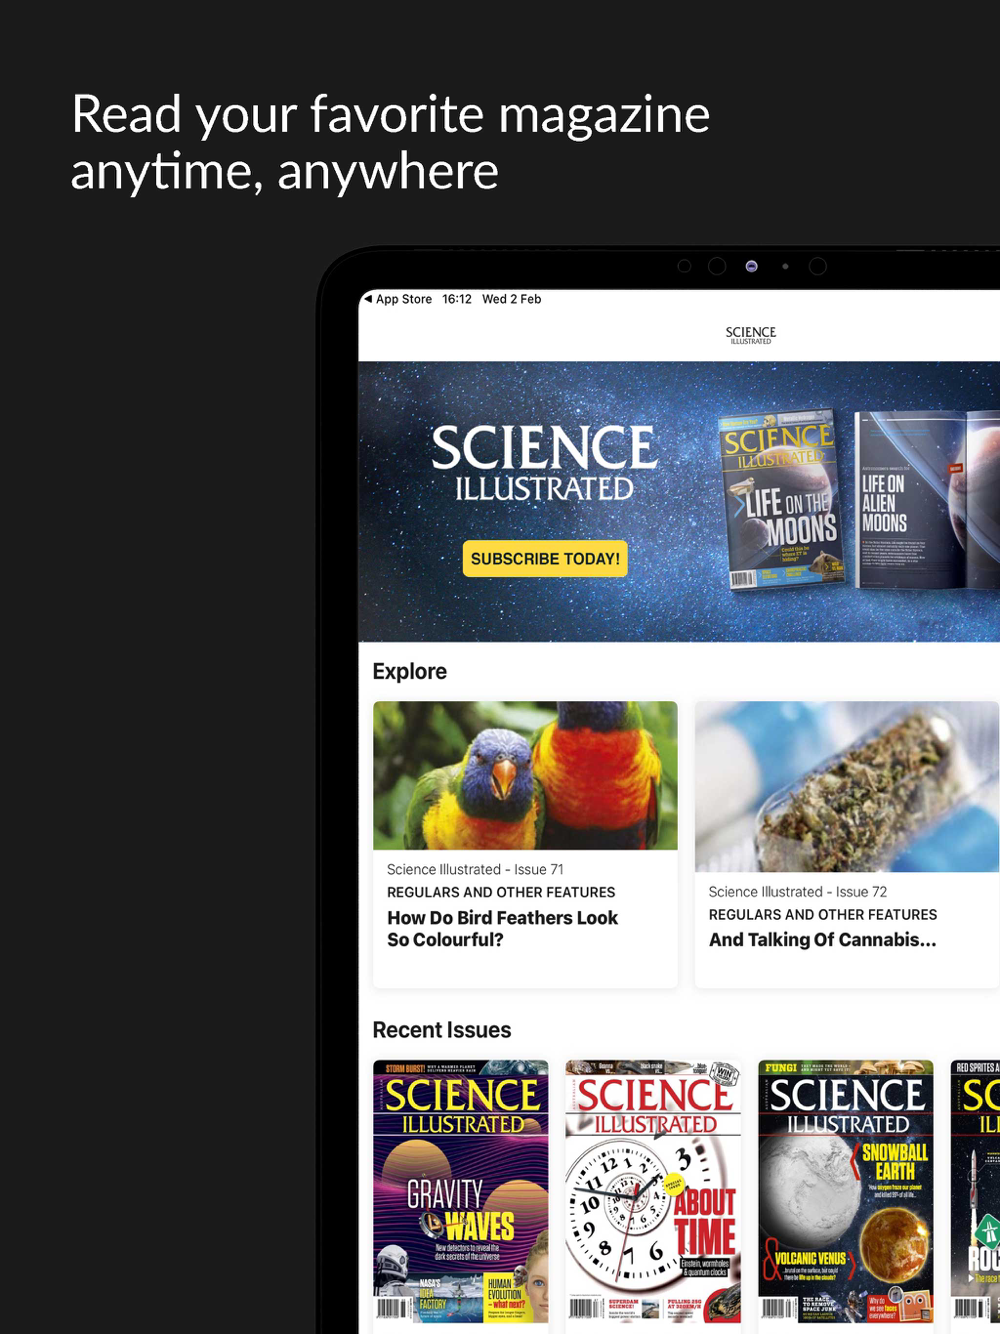Tap the Subscribe Today! button
This screenshot has width=1000, height=1334.
pyautogui.click(x=545, y=559)
